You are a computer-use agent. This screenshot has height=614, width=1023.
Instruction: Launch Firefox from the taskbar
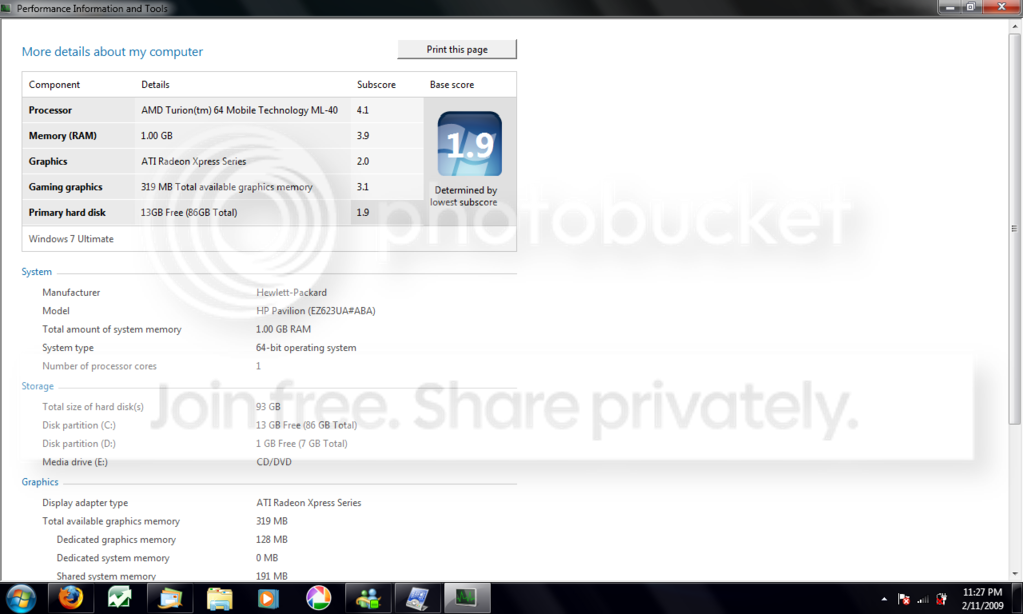point(70,598)
